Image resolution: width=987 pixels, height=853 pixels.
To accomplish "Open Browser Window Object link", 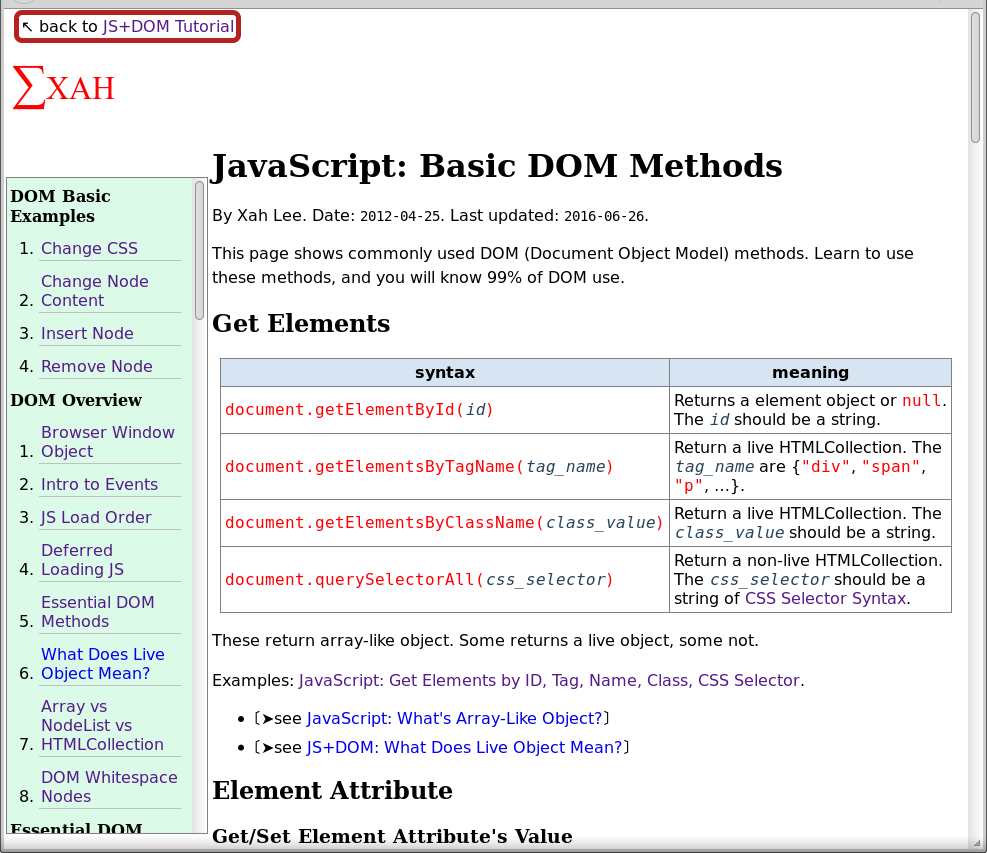I will [x=108, y=442].
